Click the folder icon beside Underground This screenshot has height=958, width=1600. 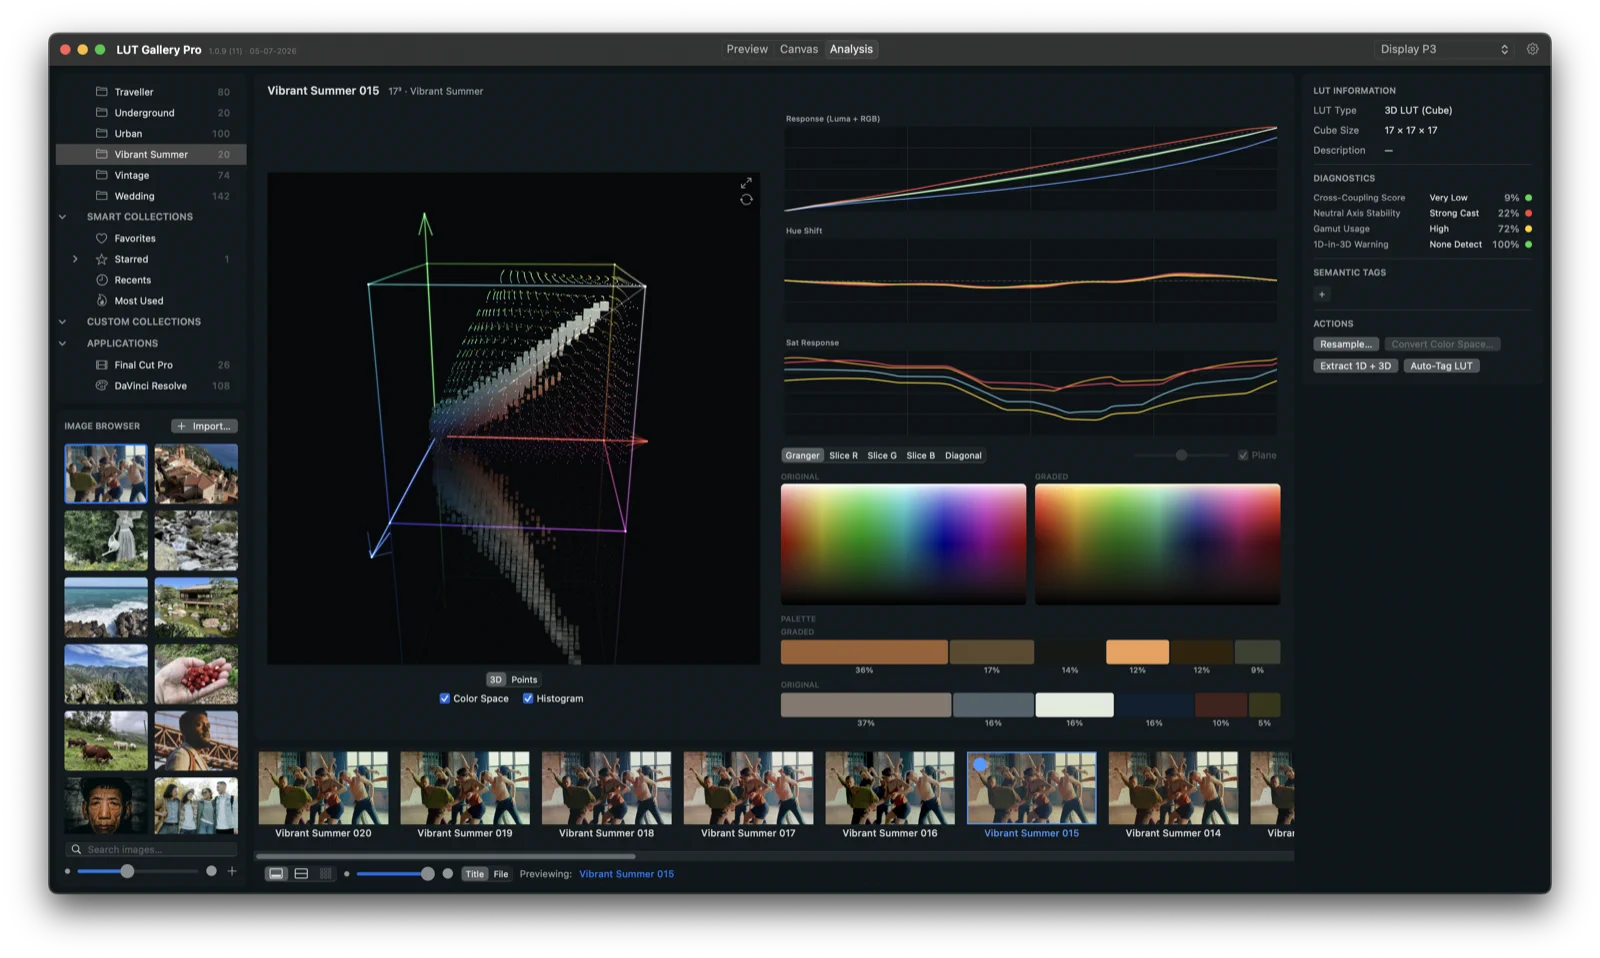[101, 112]
